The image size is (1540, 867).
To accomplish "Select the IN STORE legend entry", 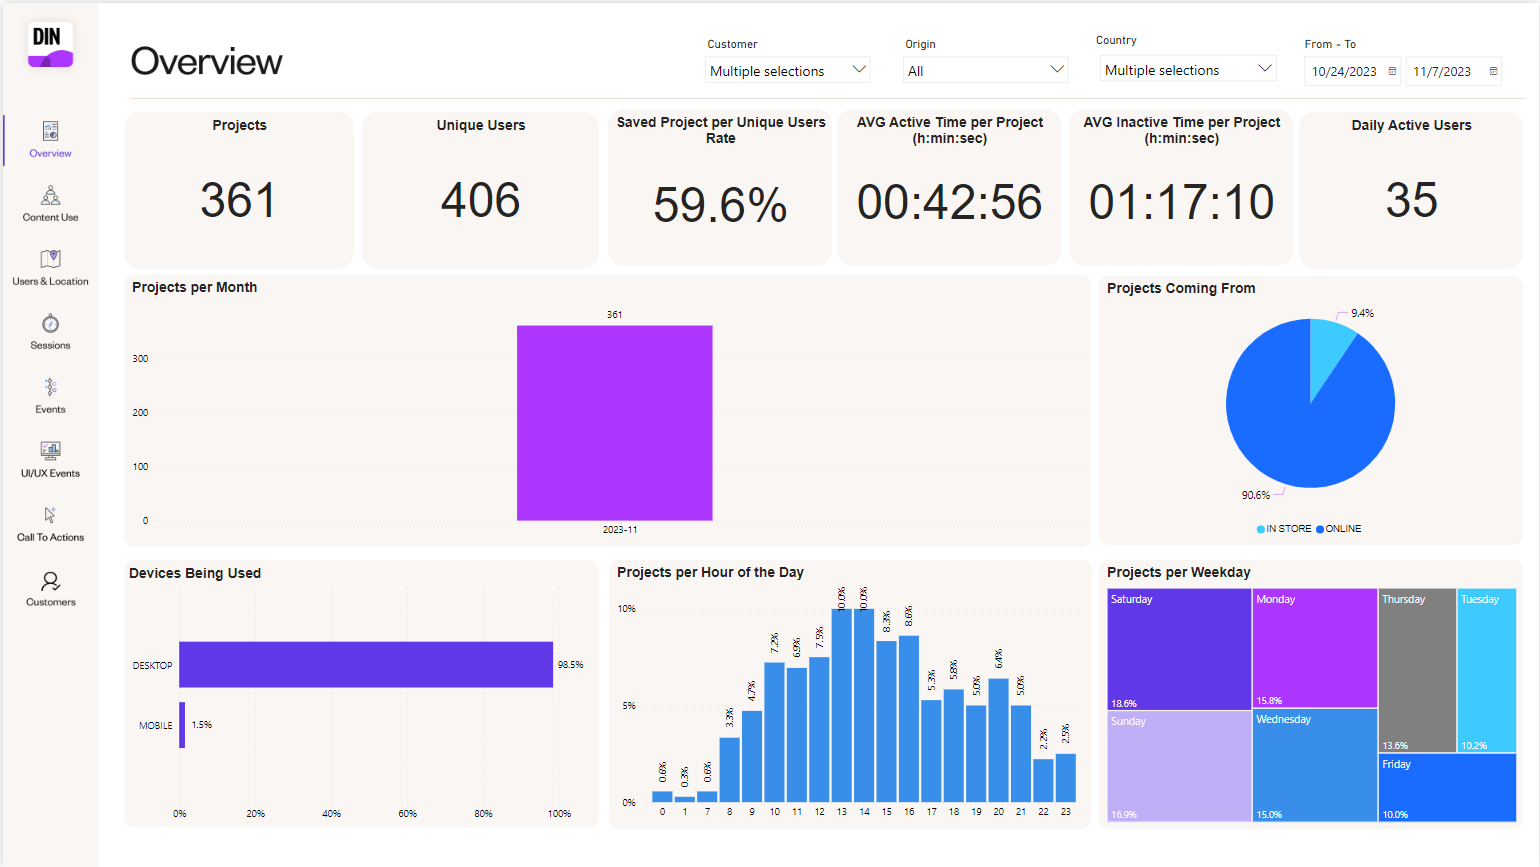I will 1283,528.
